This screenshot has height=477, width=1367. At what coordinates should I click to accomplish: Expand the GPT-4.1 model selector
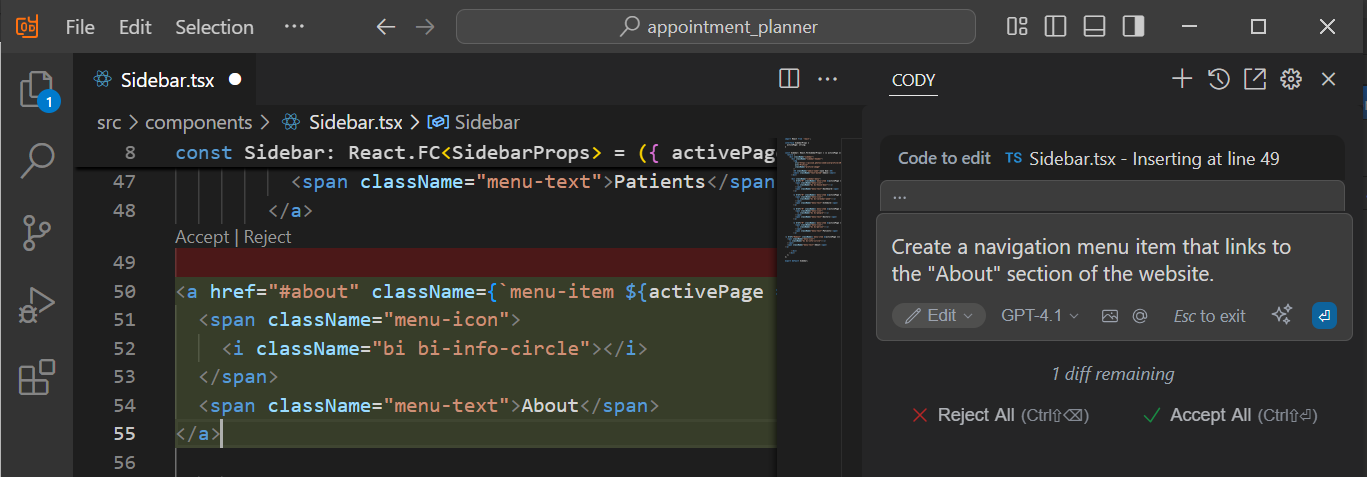(1040, 316)
